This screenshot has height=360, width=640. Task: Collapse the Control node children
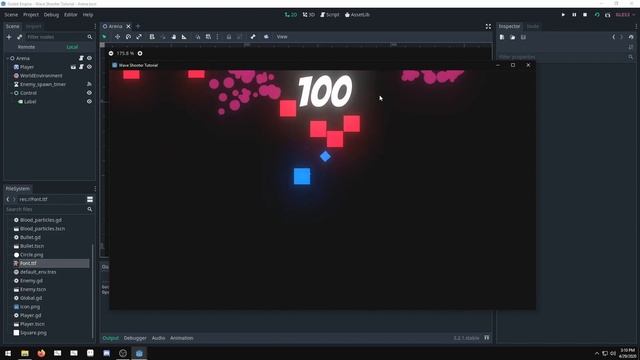tap(11, 93)
